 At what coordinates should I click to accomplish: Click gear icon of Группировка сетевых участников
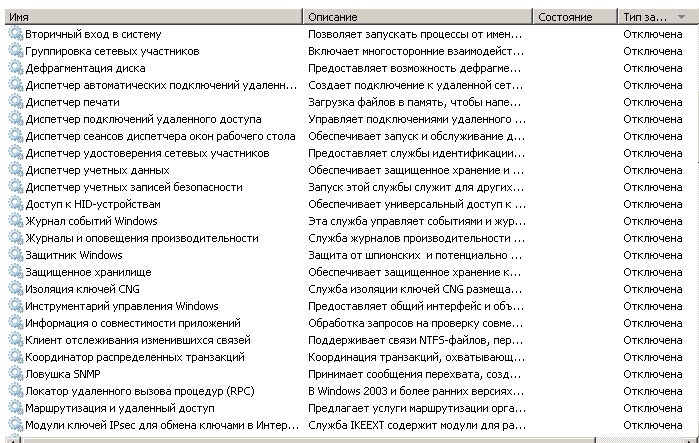(16, 51)
